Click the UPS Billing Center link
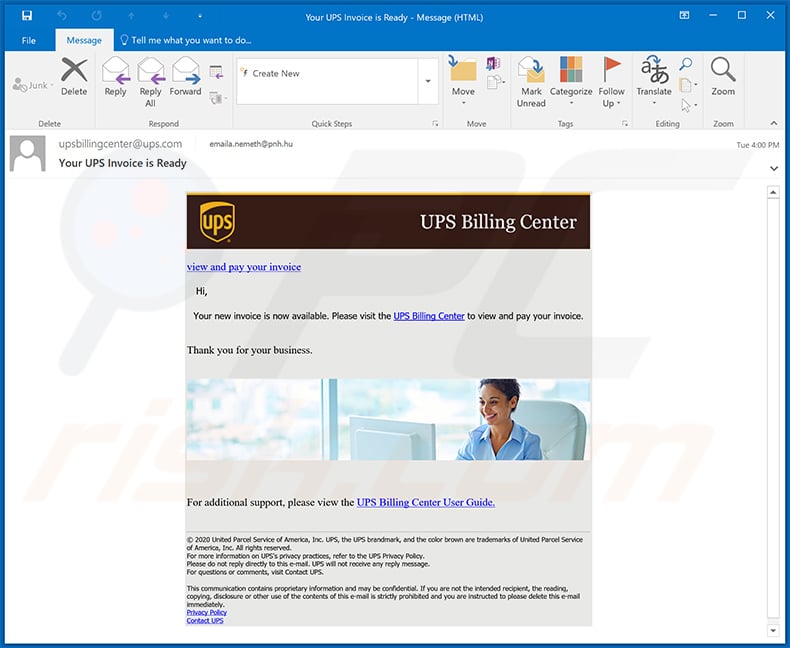This screenshot has width=790, height=648. tap(429, 316)
